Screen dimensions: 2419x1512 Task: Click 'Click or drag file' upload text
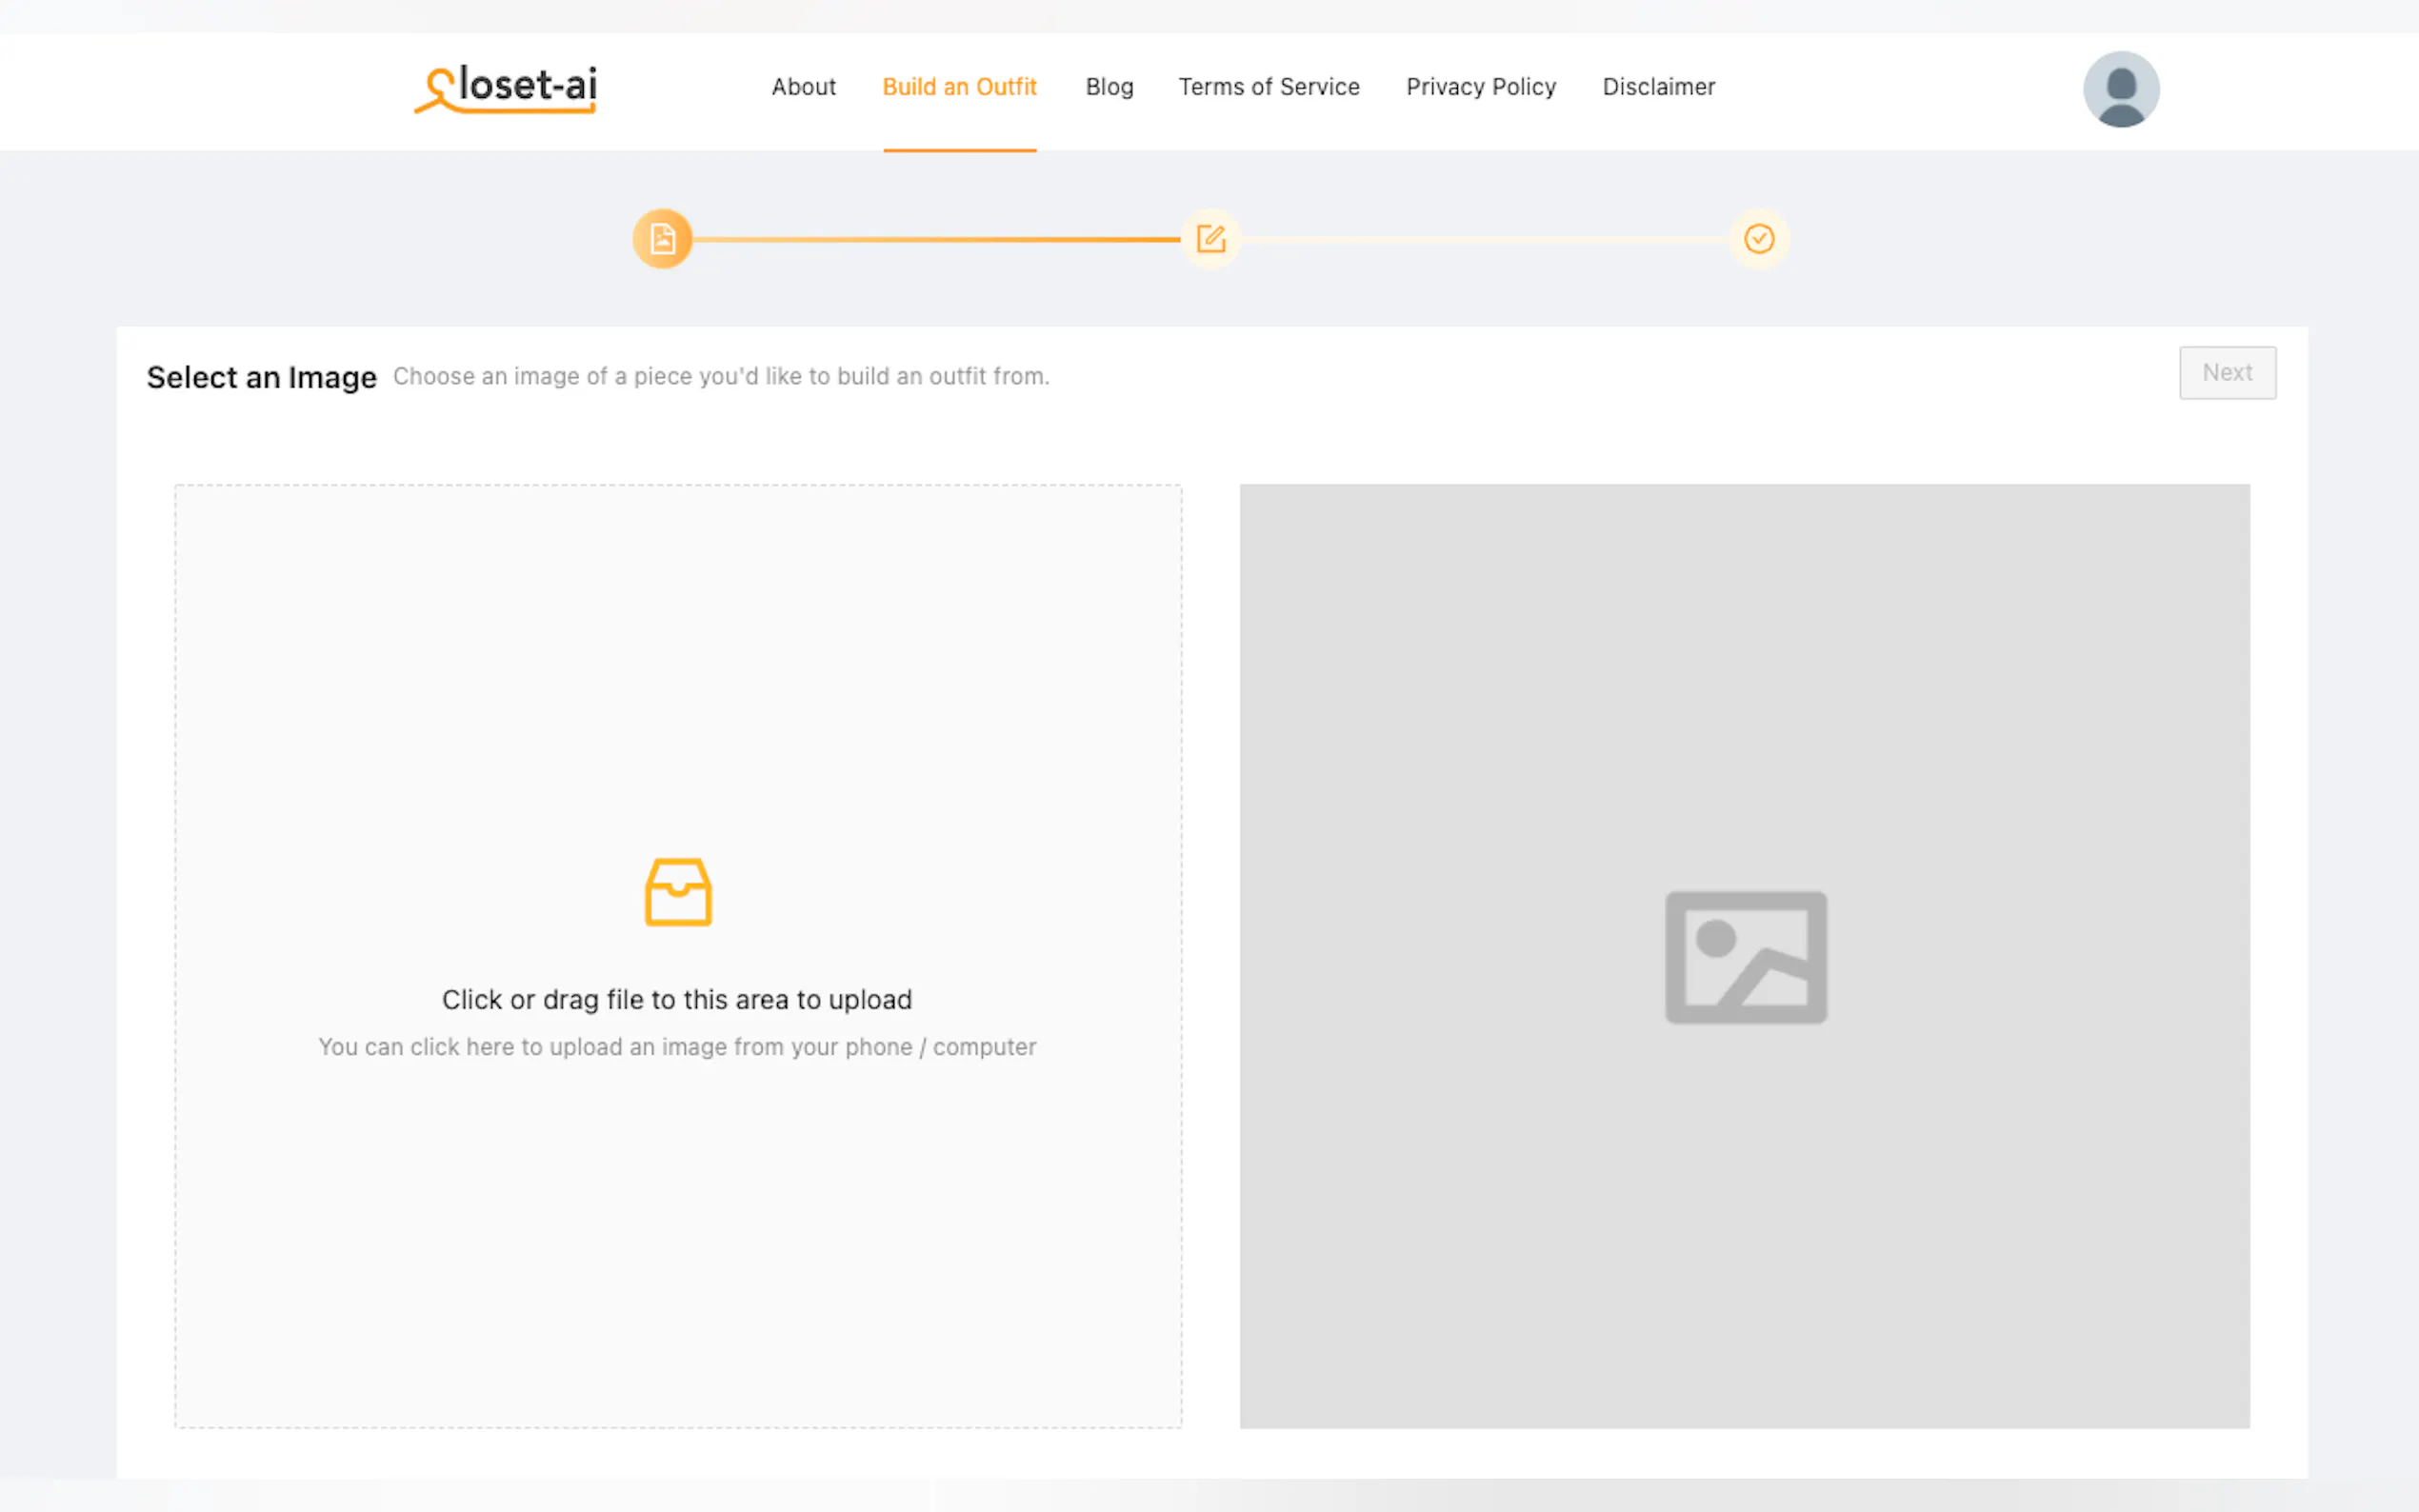[677, 1000]
